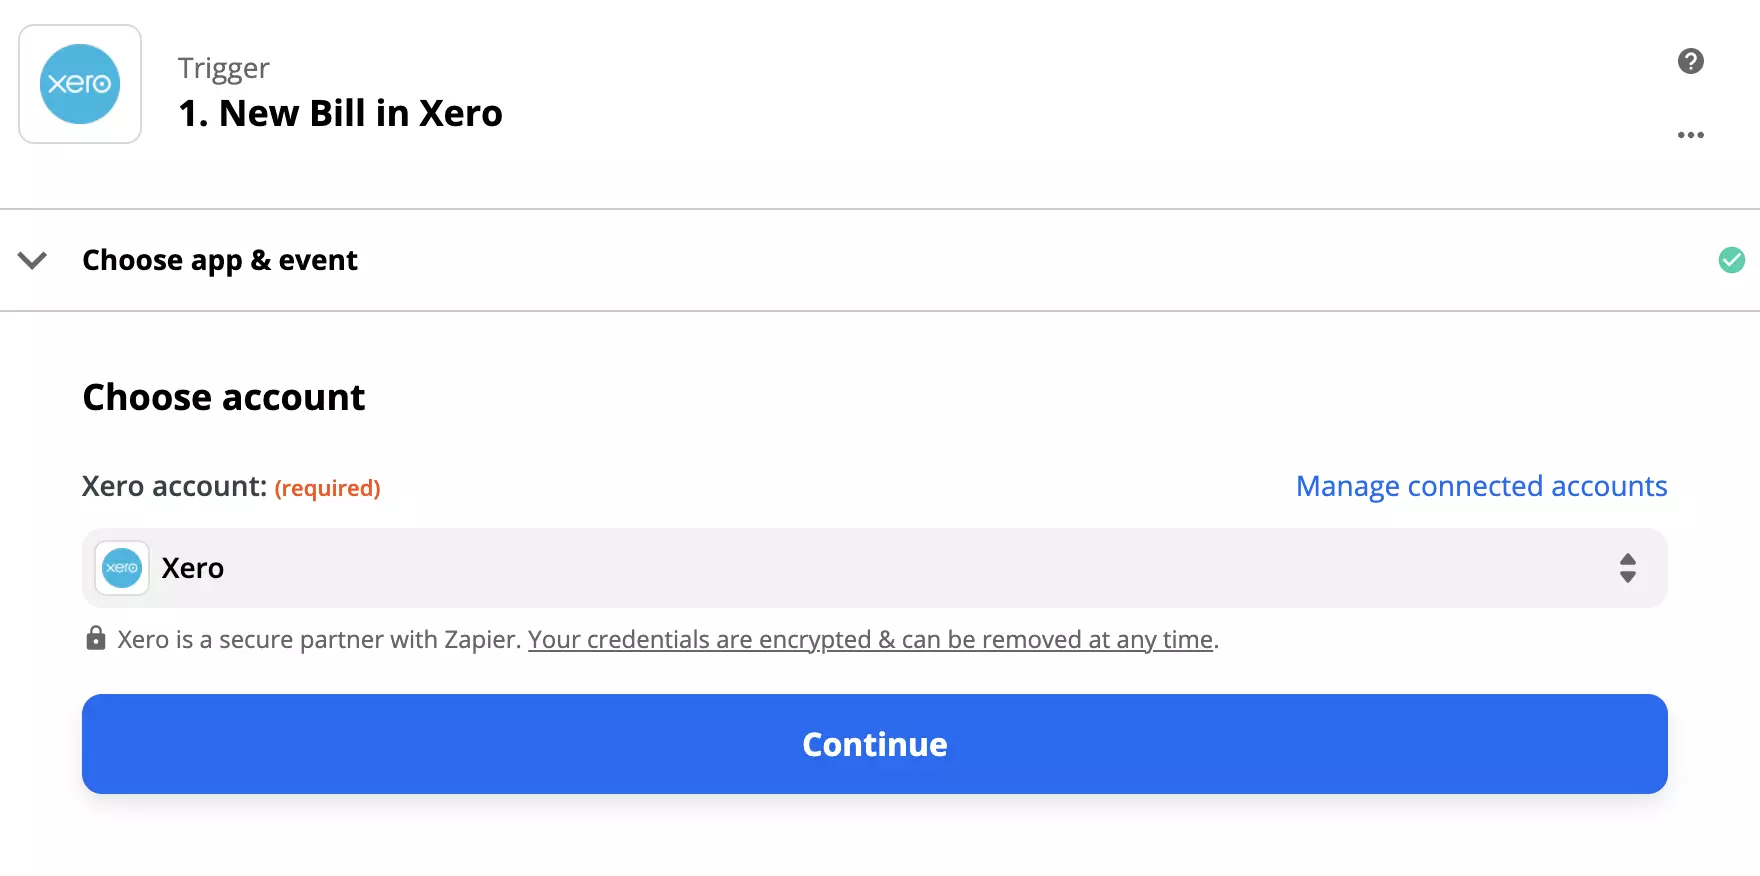The height and width of the screenshot is (876, 1760).
Task: Open the help question mark icon
Action: click(x=1691, y=61)
